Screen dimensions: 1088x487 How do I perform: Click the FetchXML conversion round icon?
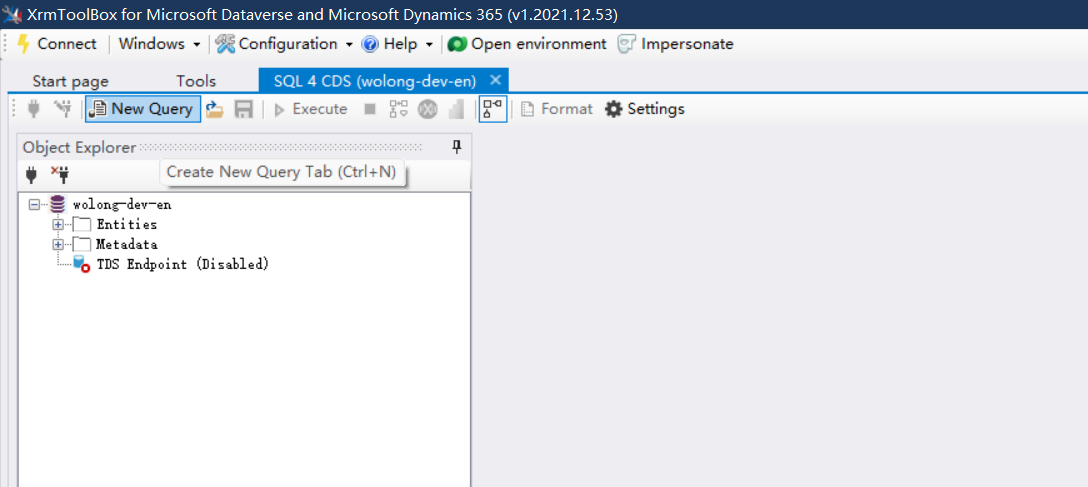tap(427, 109)
